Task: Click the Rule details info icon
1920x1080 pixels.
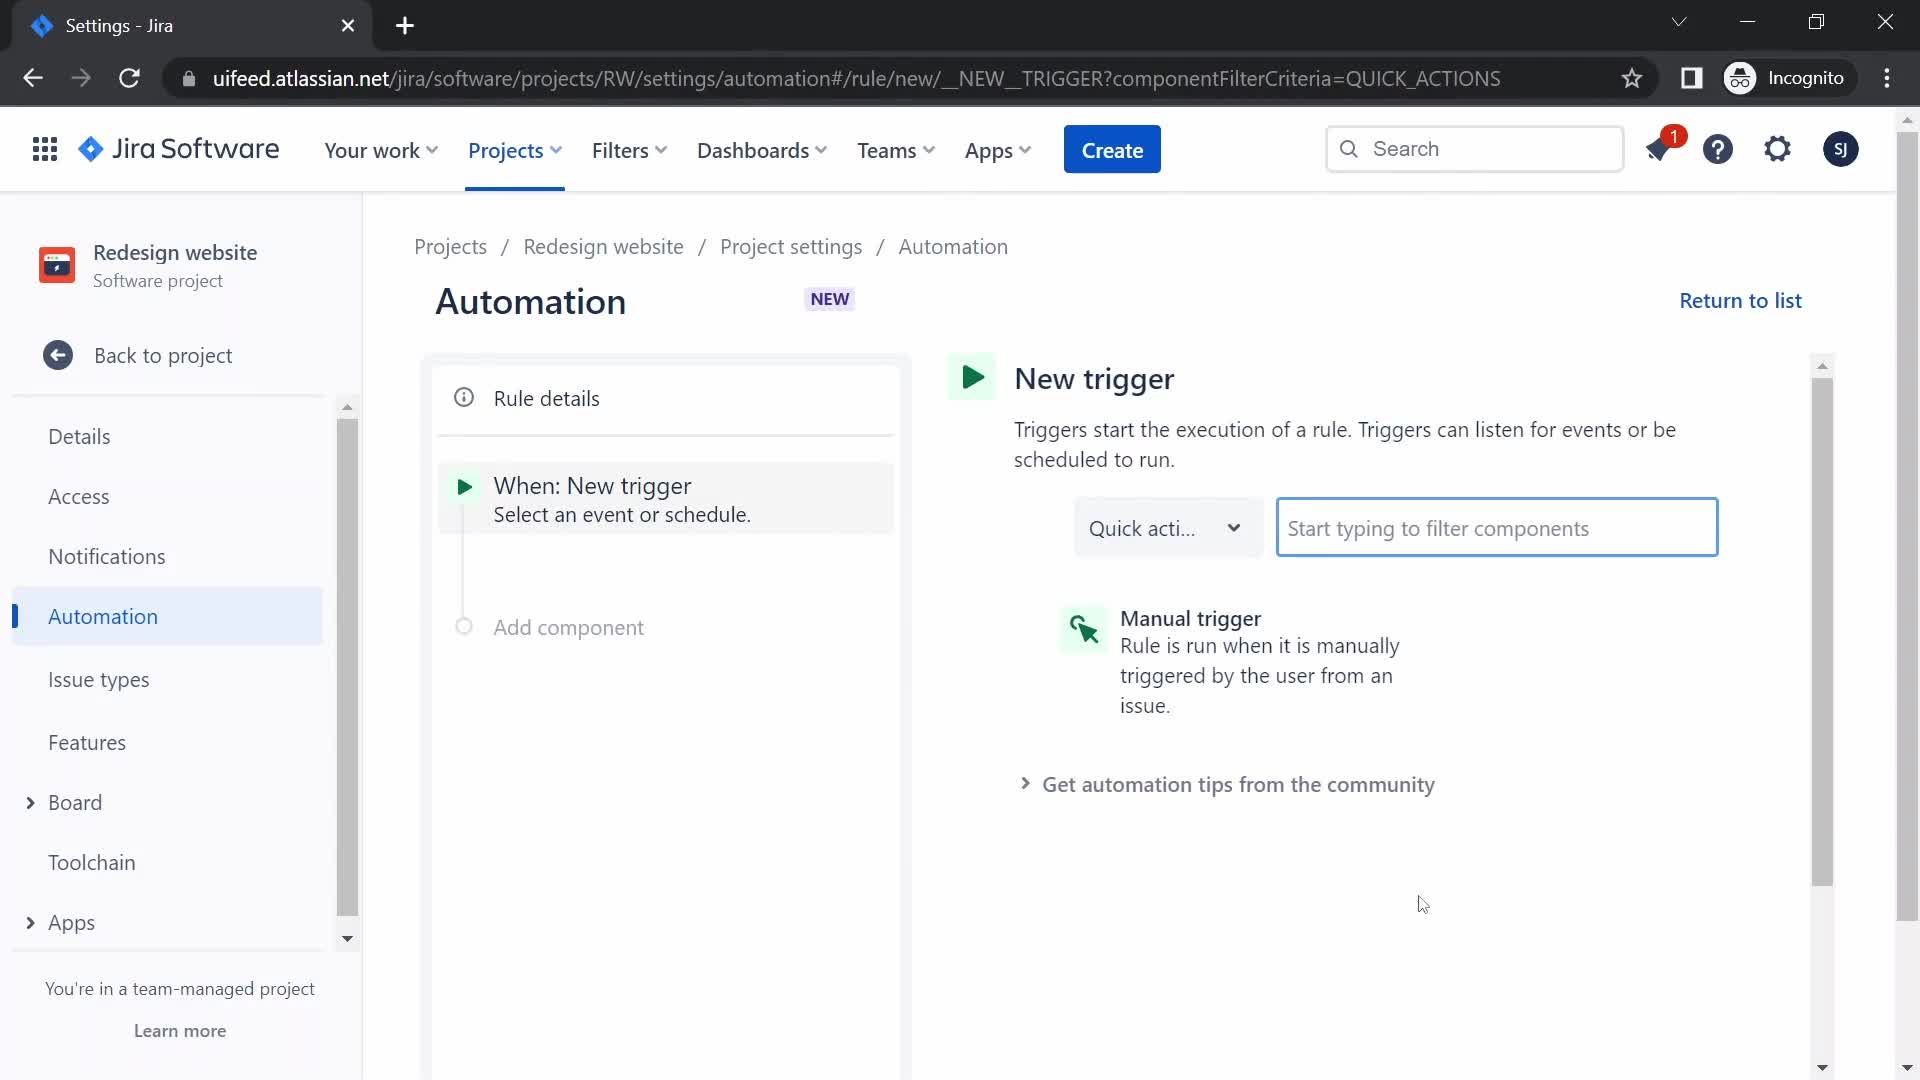Action: coord(465,397)
